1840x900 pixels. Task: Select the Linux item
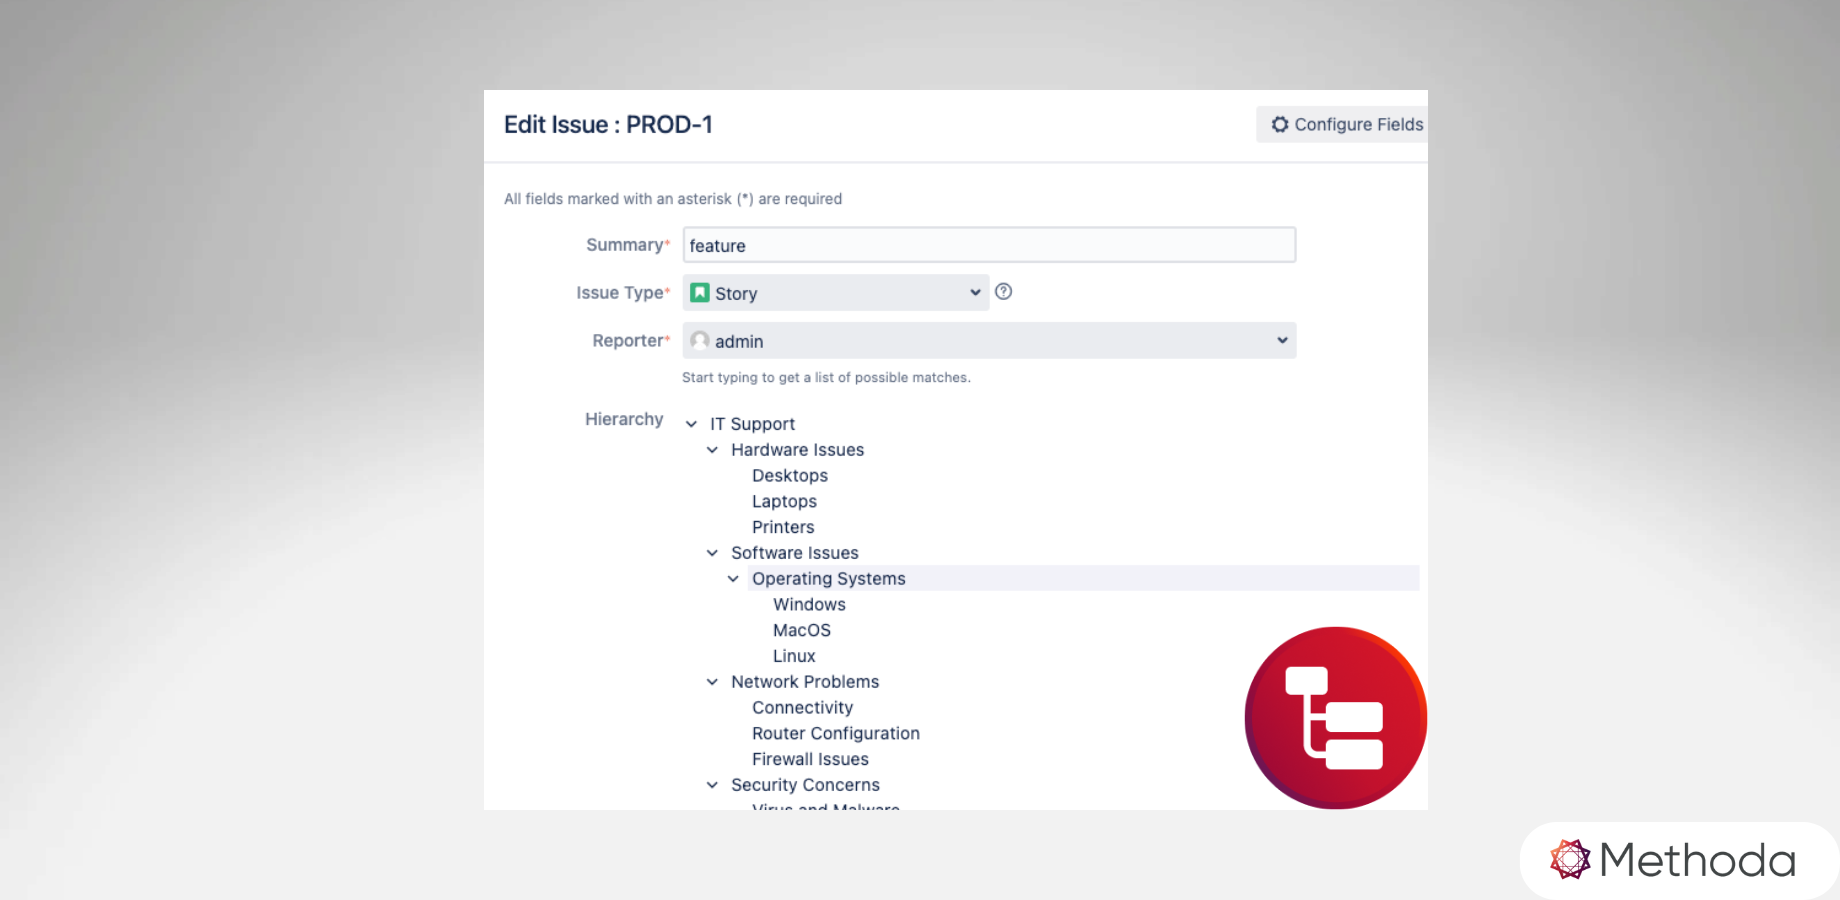click(794, 656)
